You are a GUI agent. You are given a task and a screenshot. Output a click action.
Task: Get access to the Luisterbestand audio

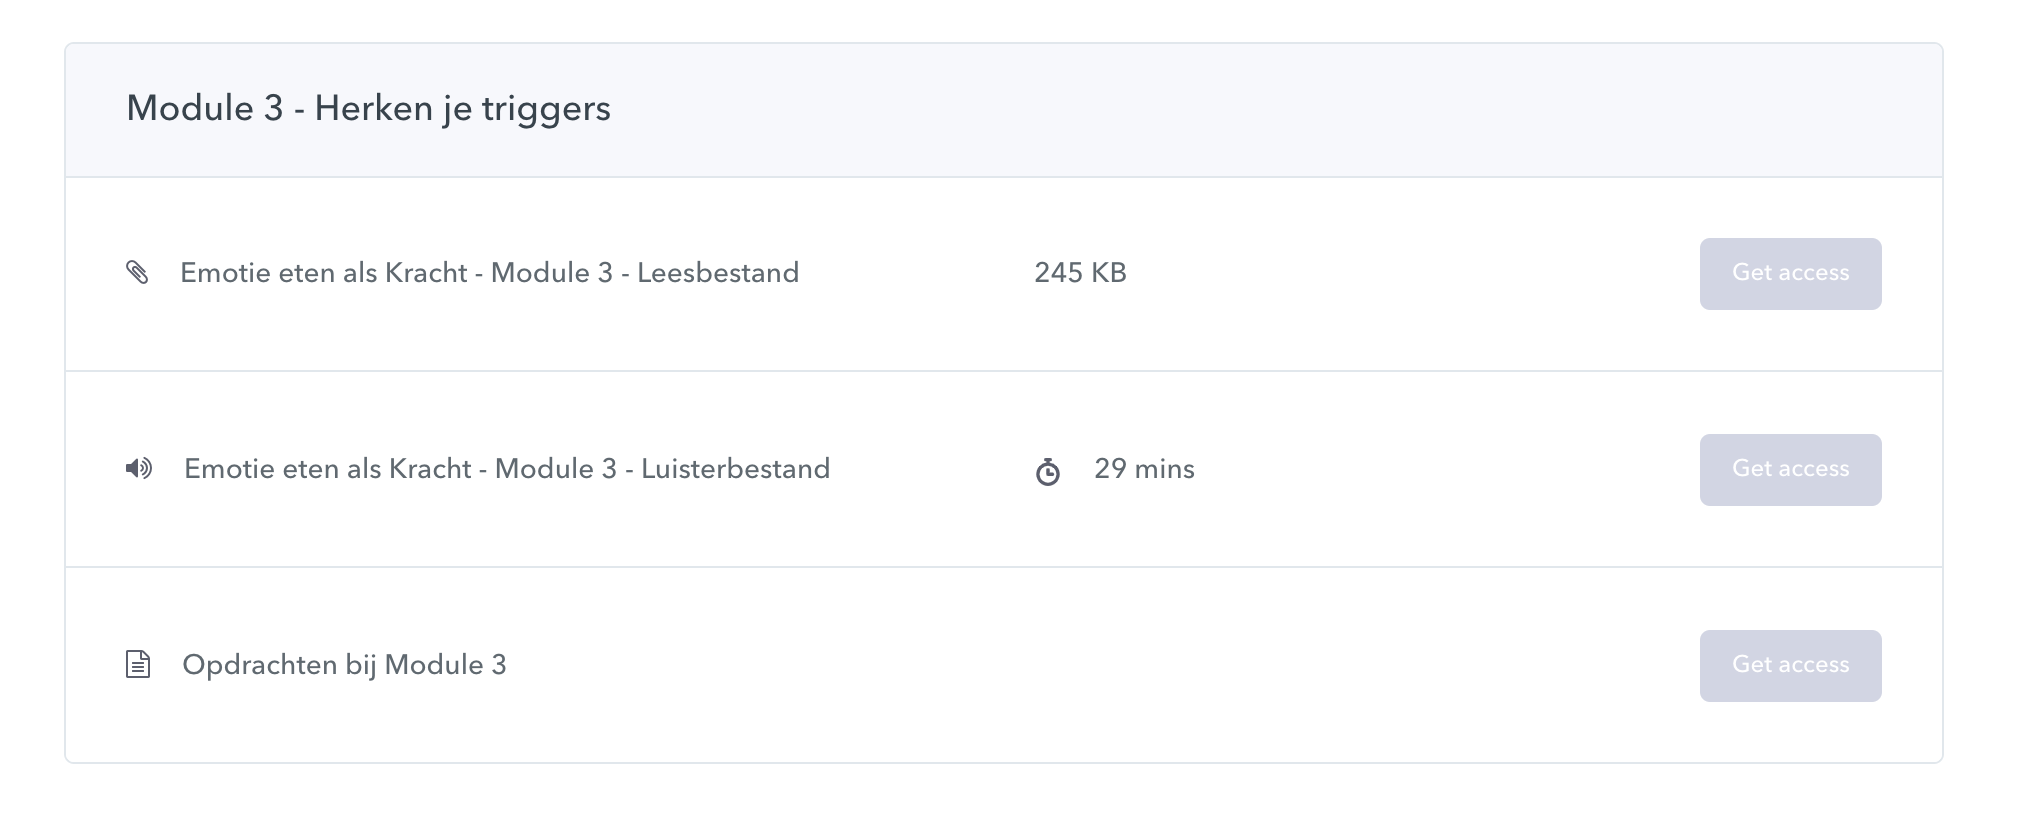(1790, 469)
